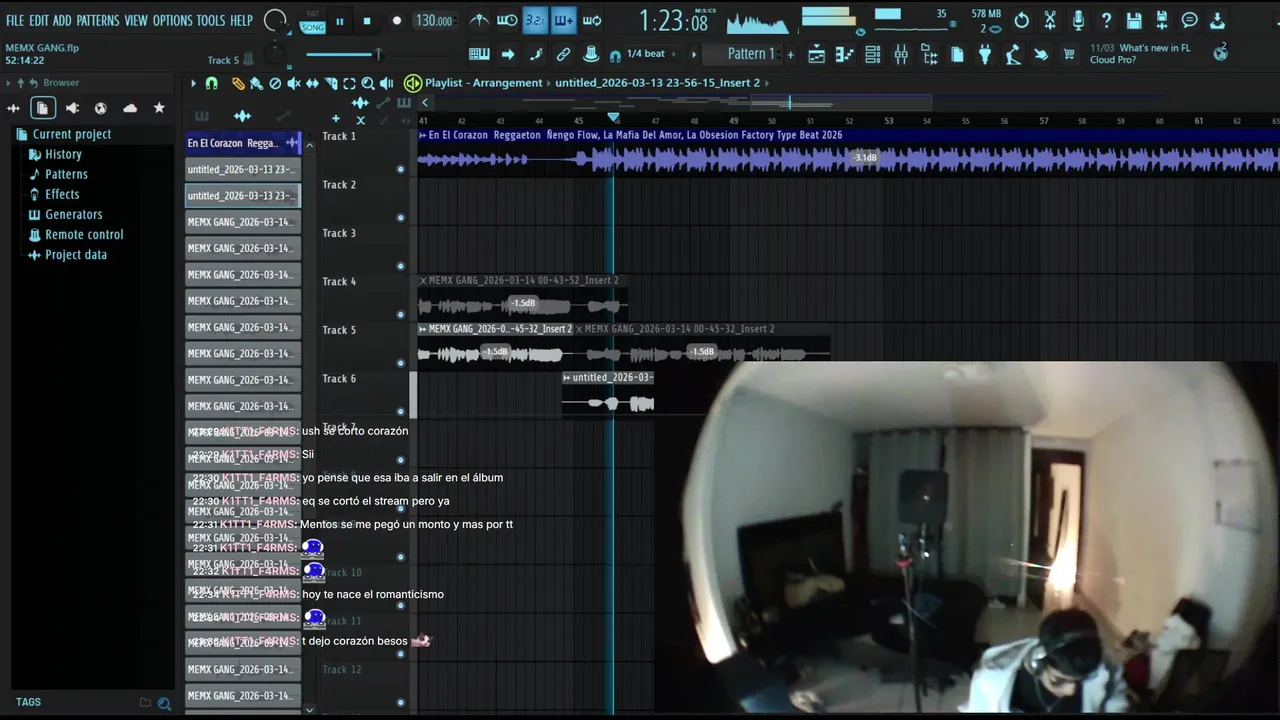Save the project with disk icon
This screenshot has height=720, width=1280.
tap(1134, 20)
